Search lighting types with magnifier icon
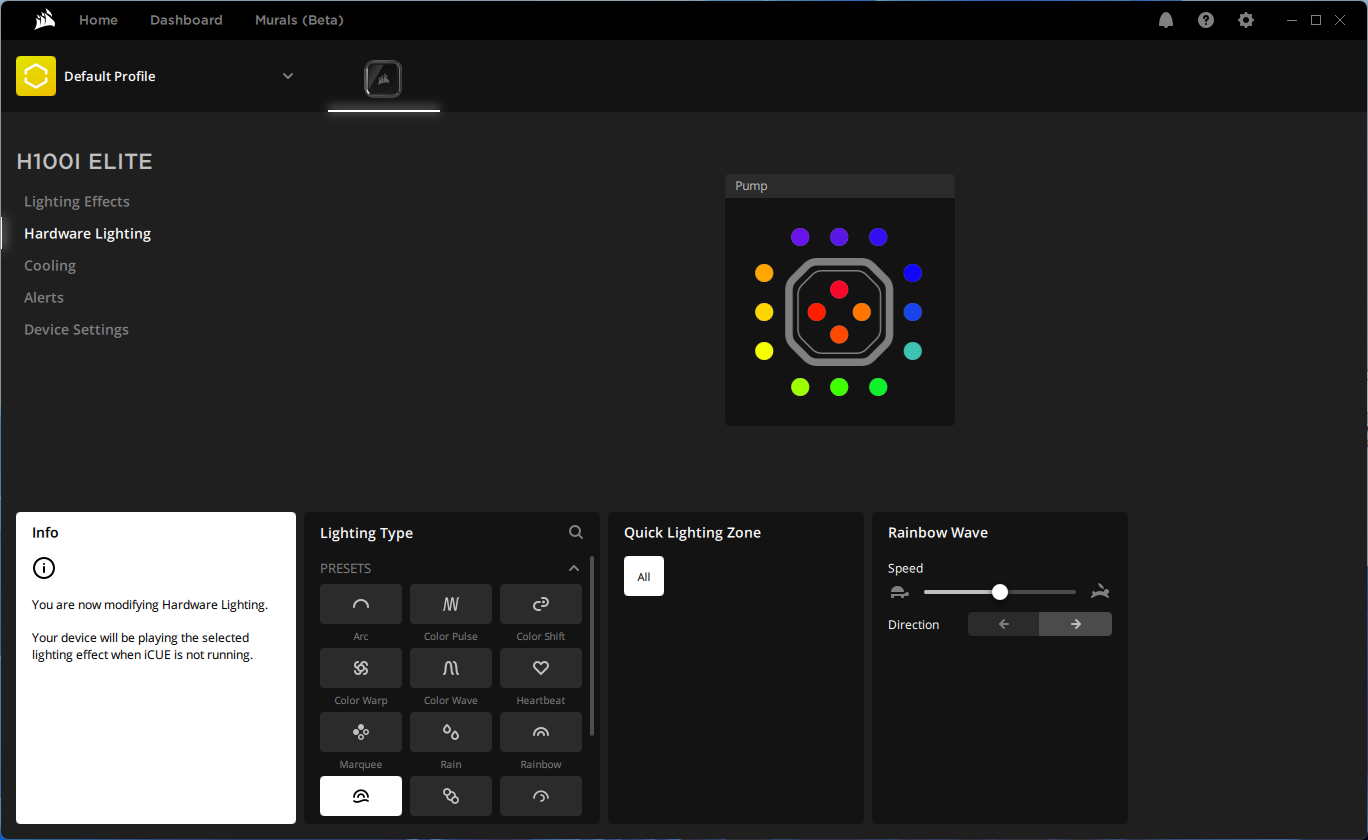Image resolution: width=1368 pixels, height=840 pixels. coord(576,532)
